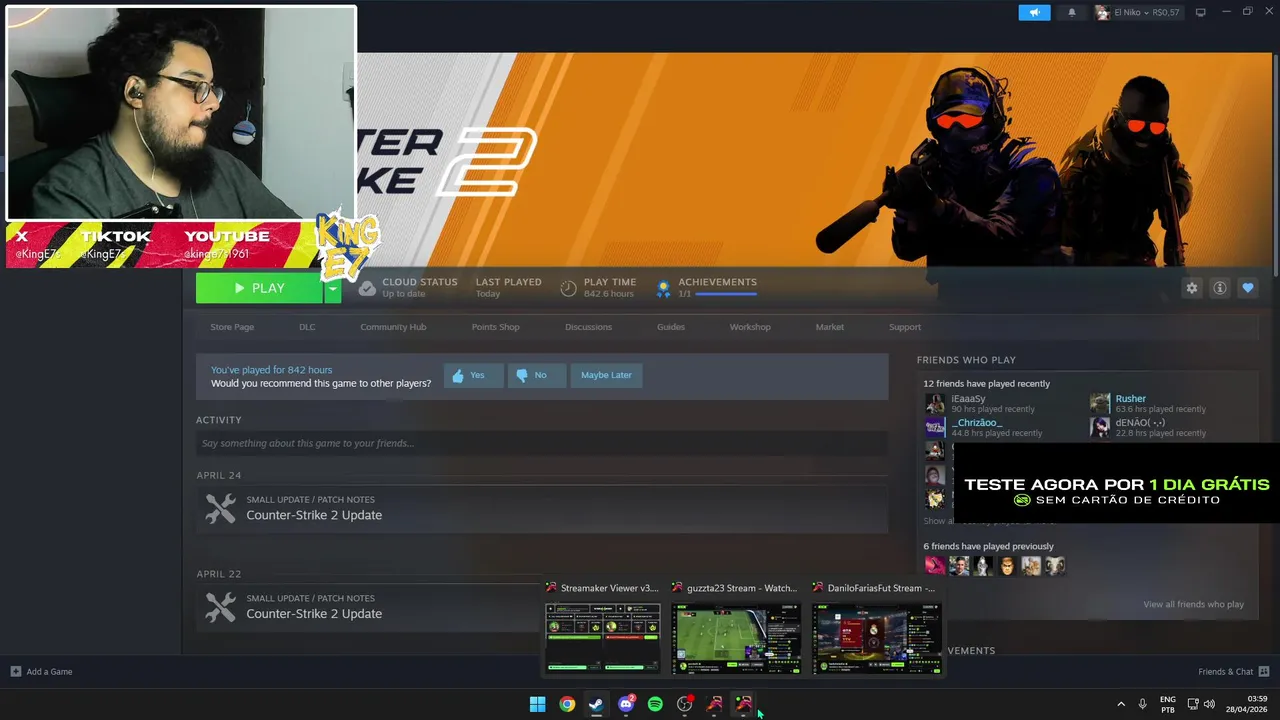Screen dimensions: 1280x720
Task: Open game settings gear icon
Action: 1192,288
